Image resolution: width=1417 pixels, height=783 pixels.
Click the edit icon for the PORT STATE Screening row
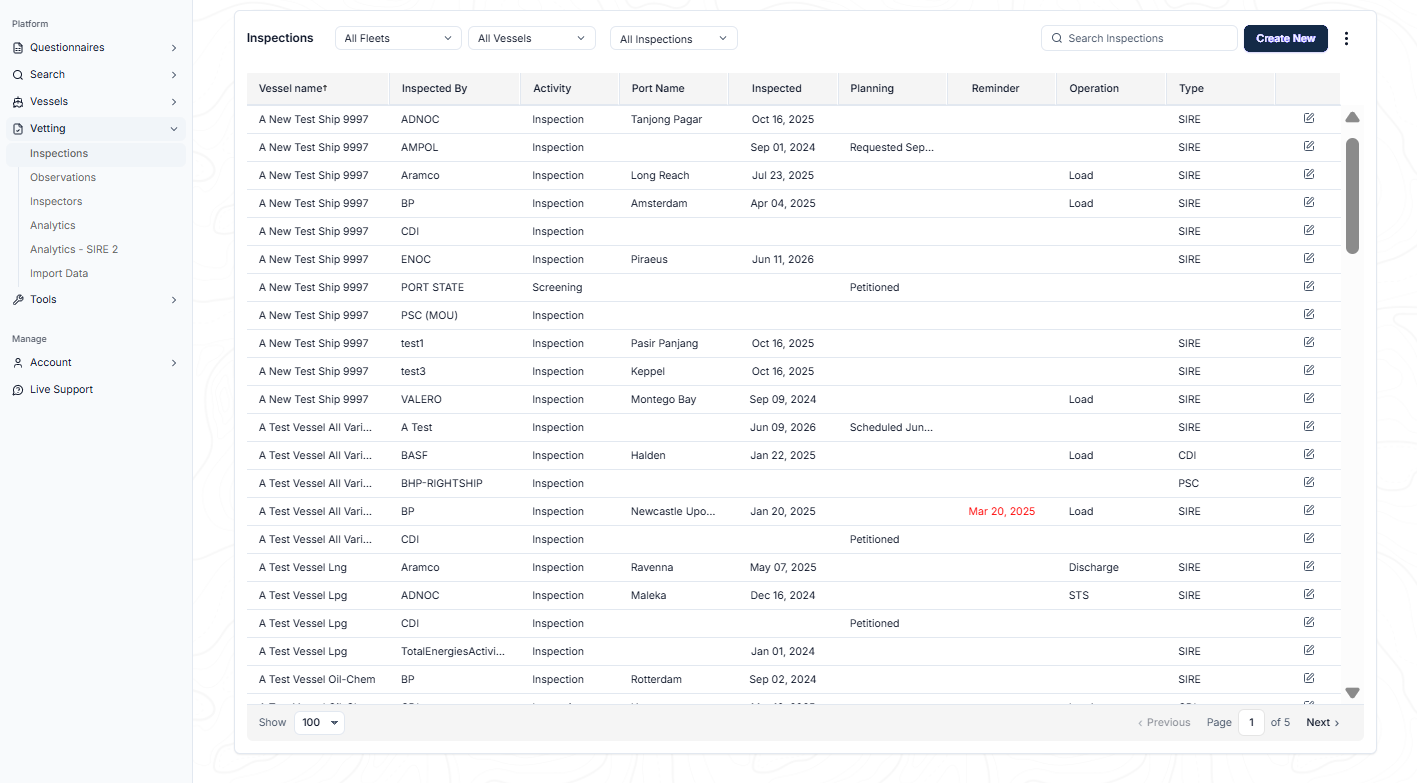click(1309, 286)
